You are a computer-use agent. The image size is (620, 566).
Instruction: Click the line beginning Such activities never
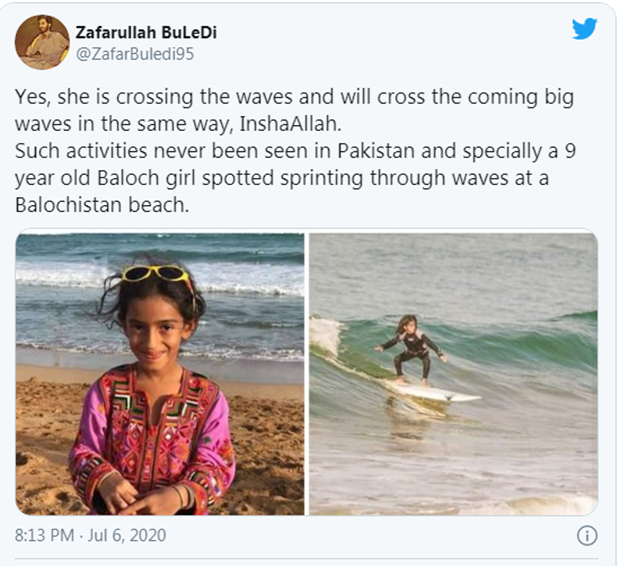(x=295, y=151)
